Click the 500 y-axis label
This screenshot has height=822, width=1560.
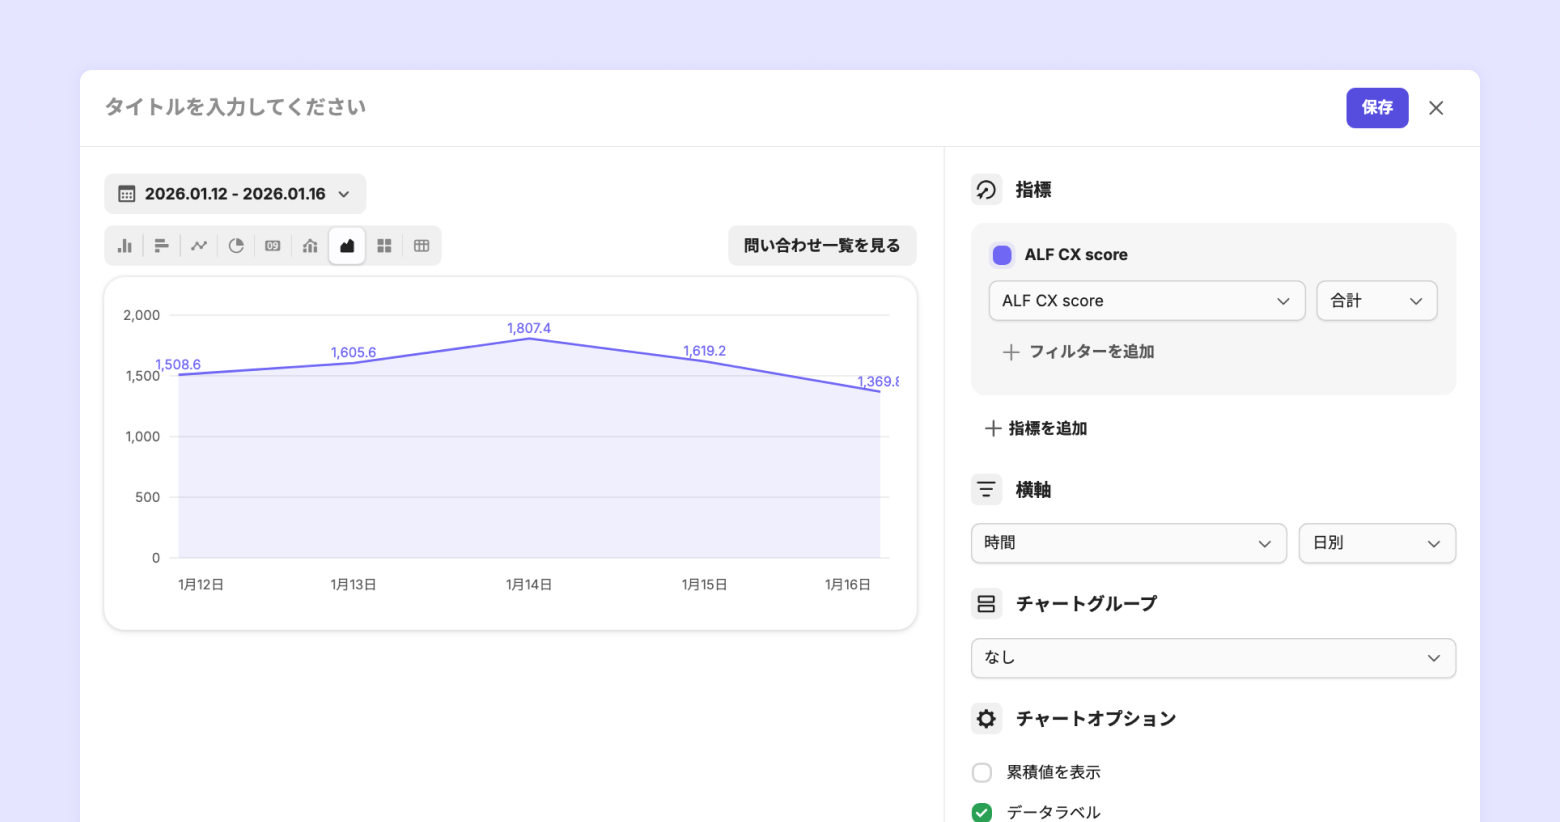click(x=148, y=497)
